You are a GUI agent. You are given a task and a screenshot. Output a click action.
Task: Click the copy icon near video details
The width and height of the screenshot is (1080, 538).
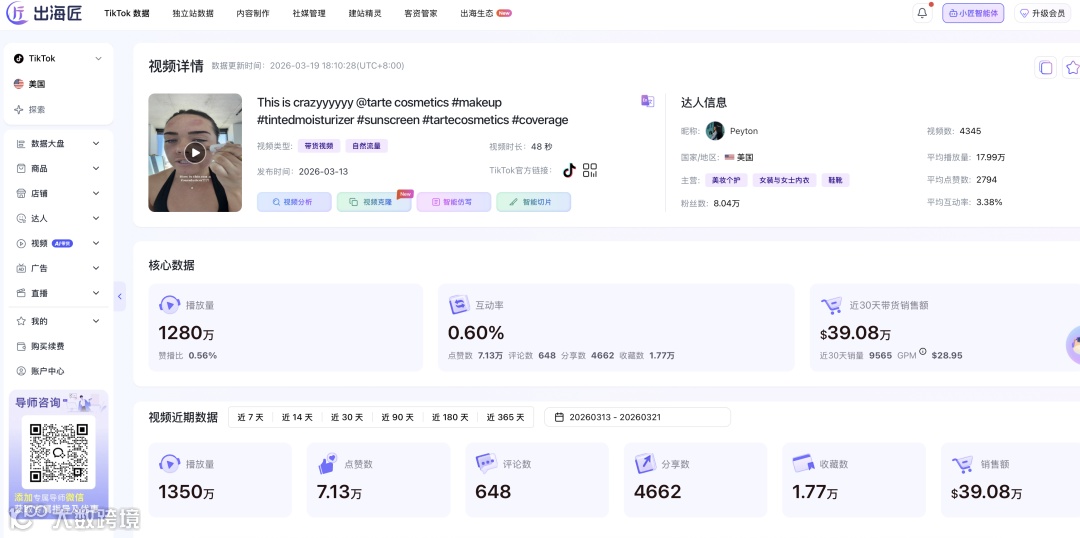(1046, 68)
